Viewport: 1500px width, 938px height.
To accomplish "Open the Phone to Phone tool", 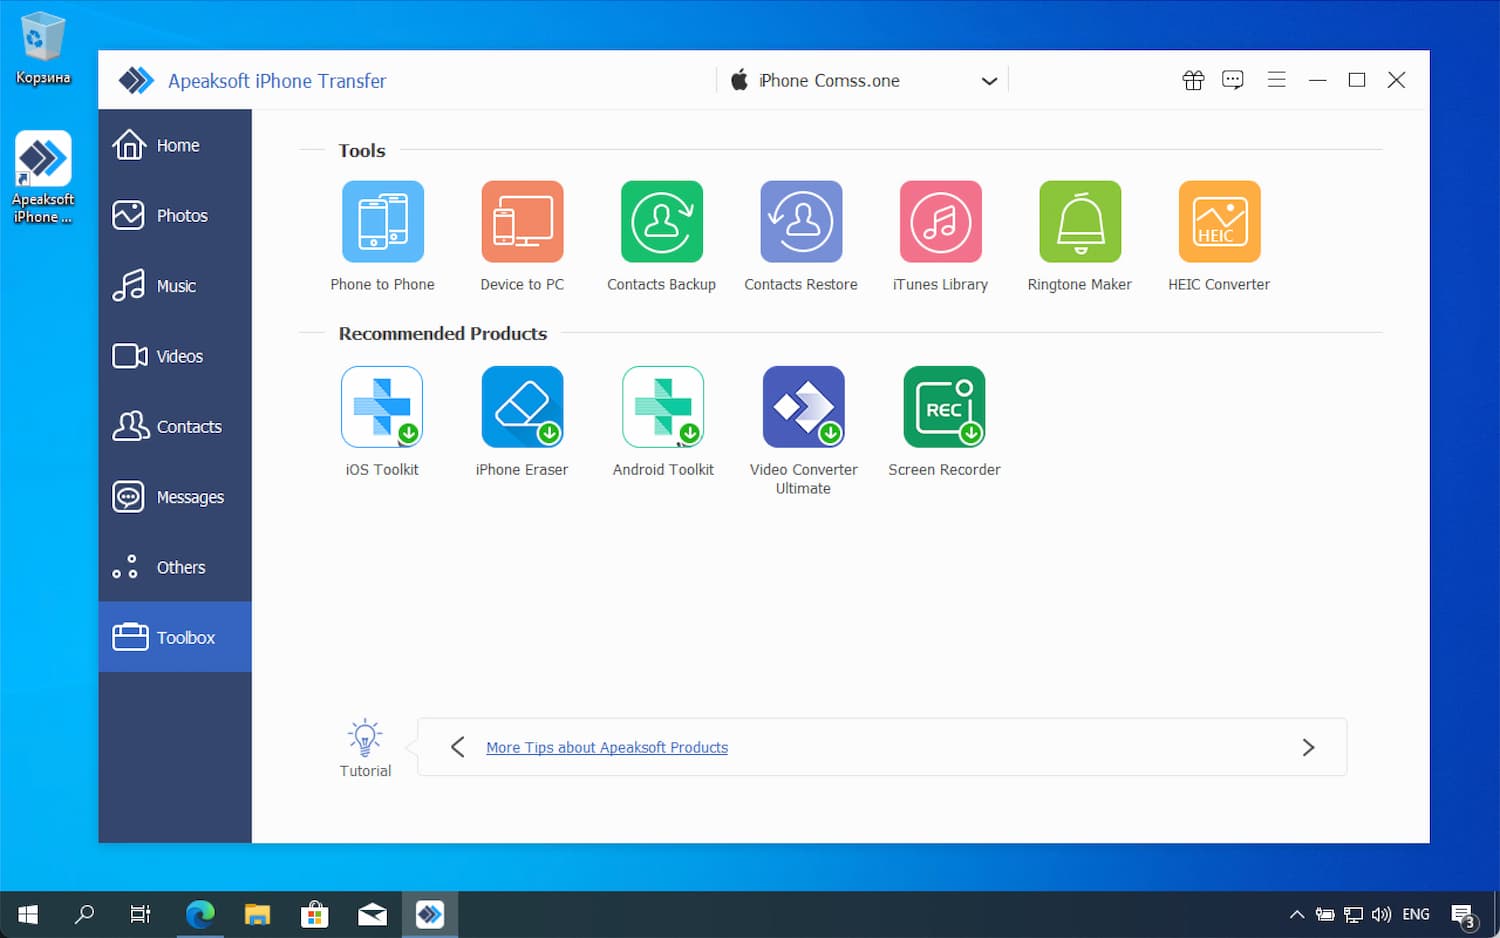I will [382, 222].
